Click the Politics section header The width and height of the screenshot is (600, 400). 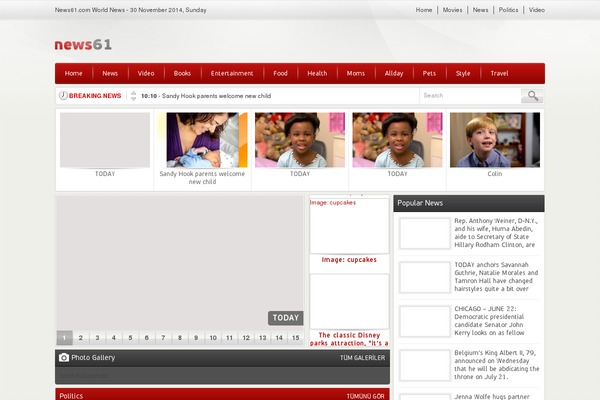pyautogui.click(x=71, y=396)
